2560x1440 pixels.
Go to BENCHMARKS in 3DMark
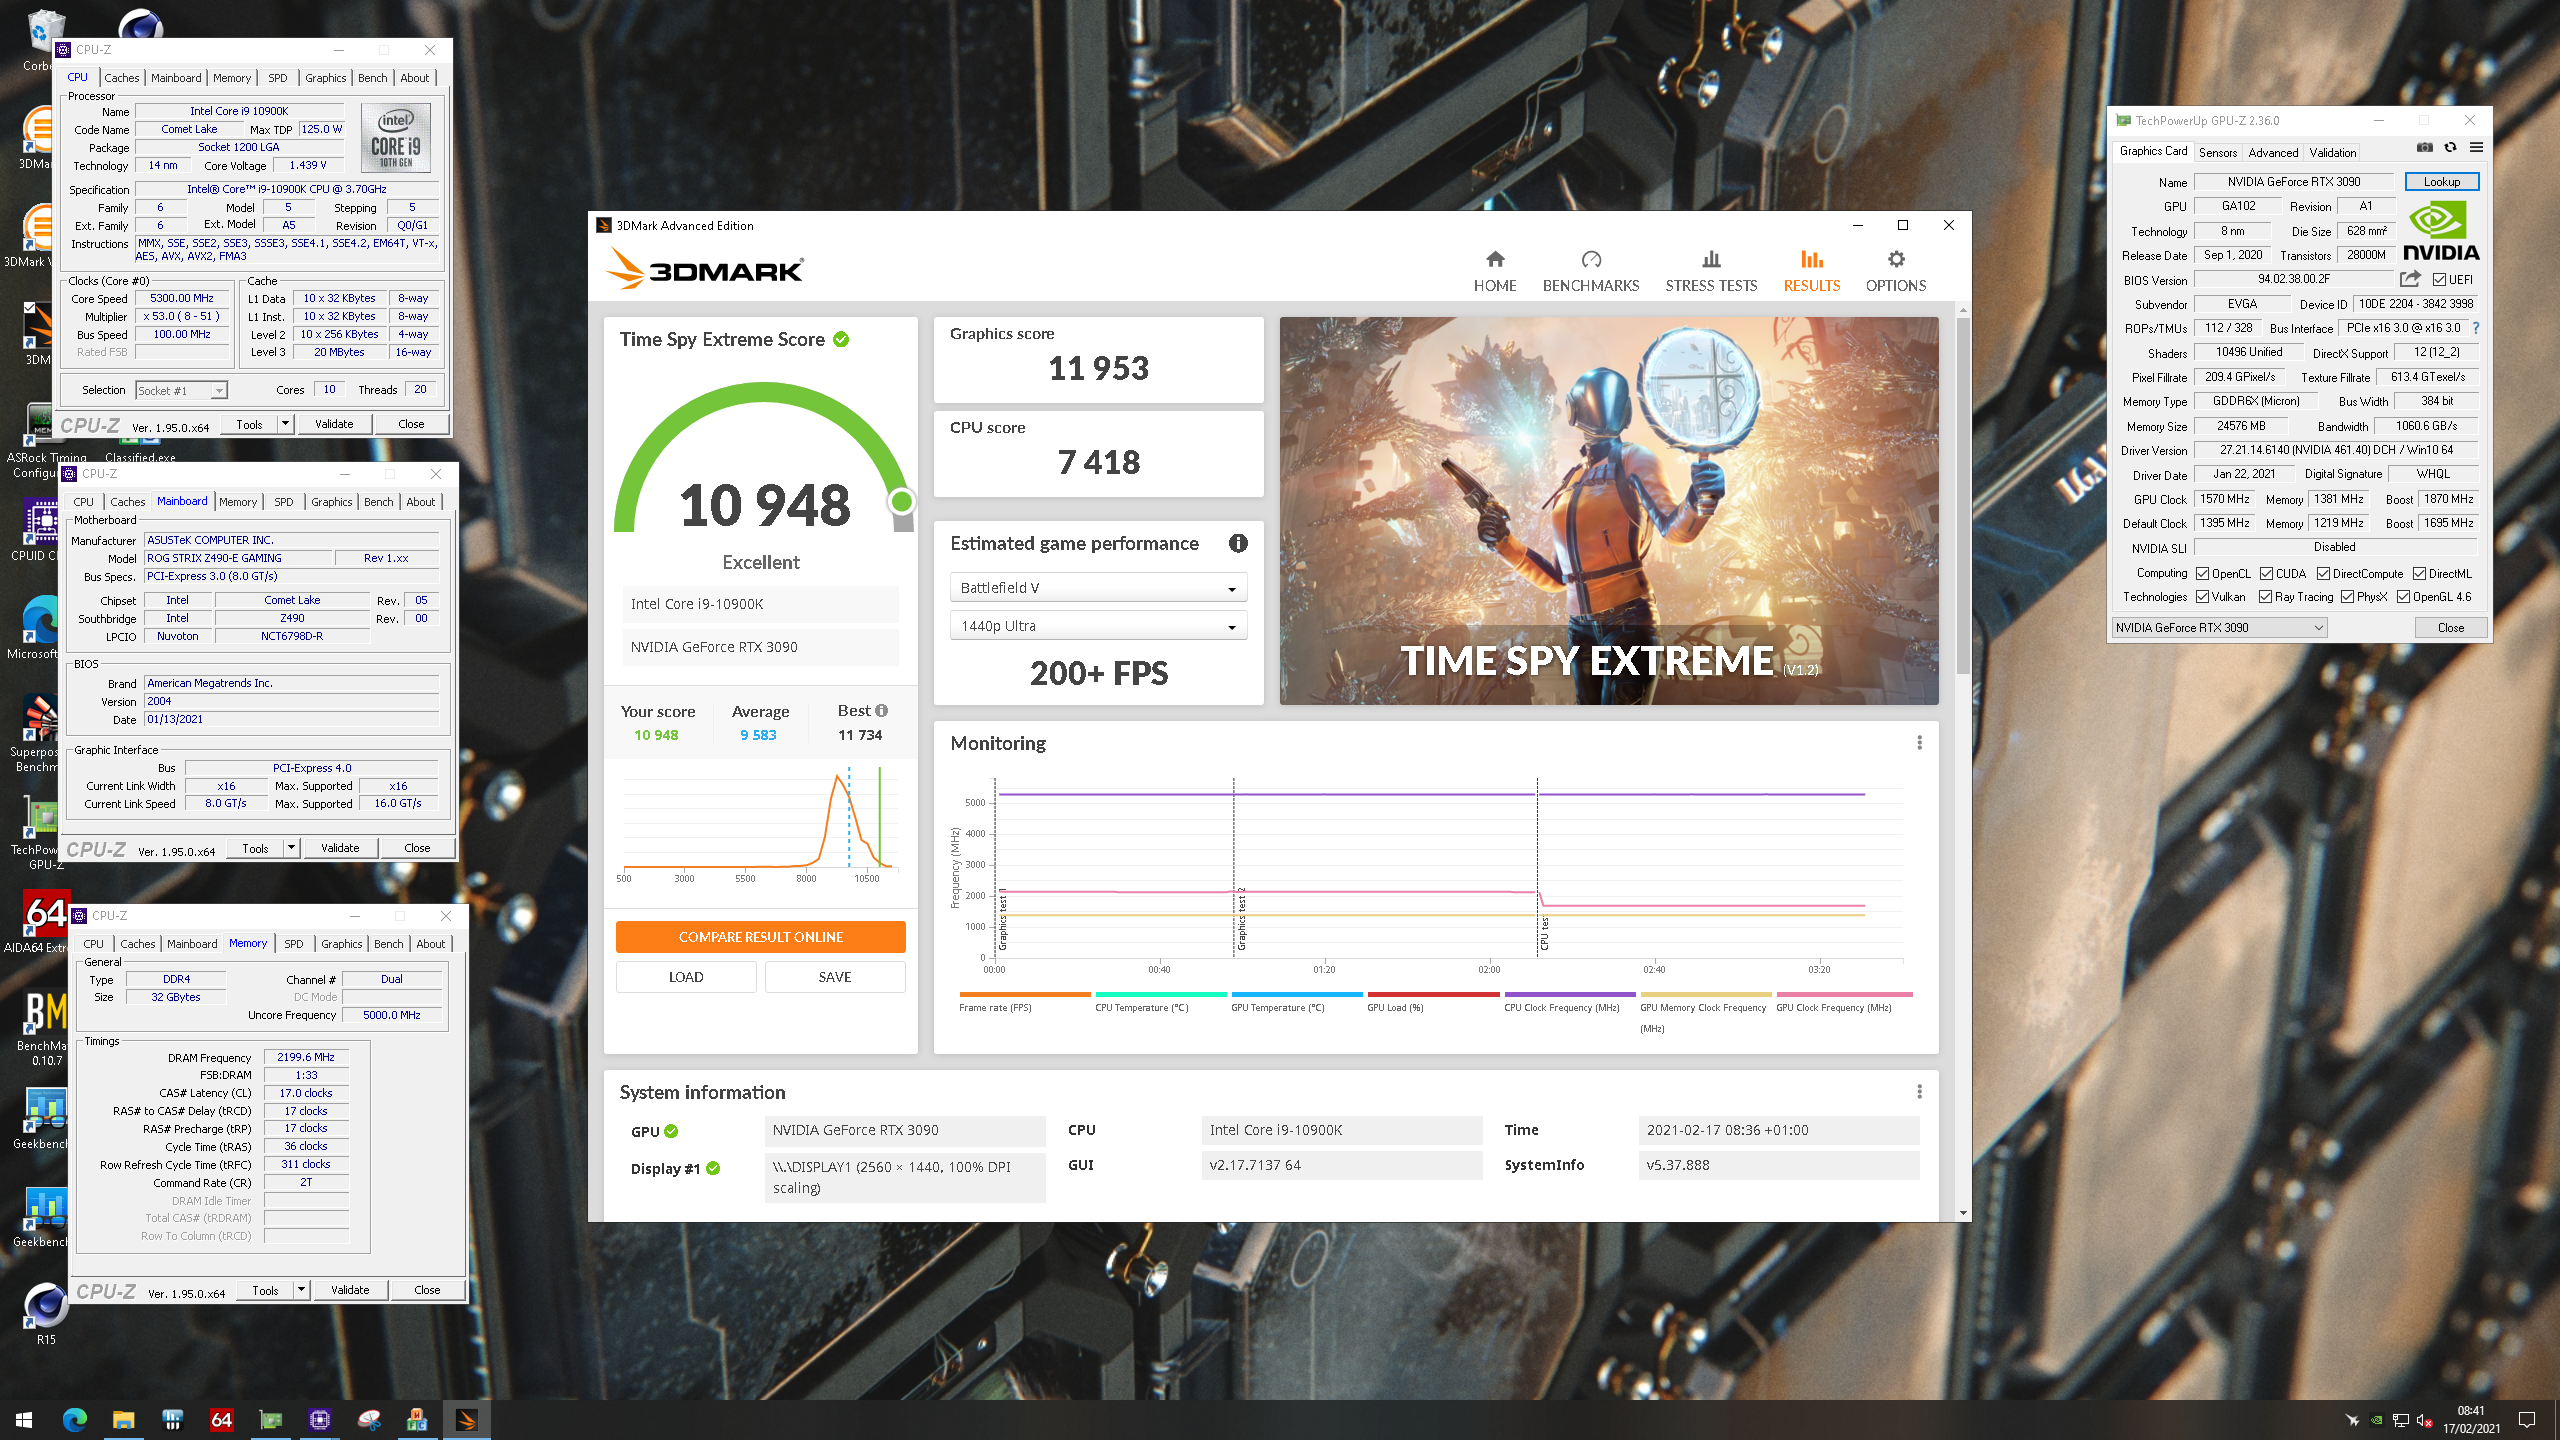tap(1591, 271)
